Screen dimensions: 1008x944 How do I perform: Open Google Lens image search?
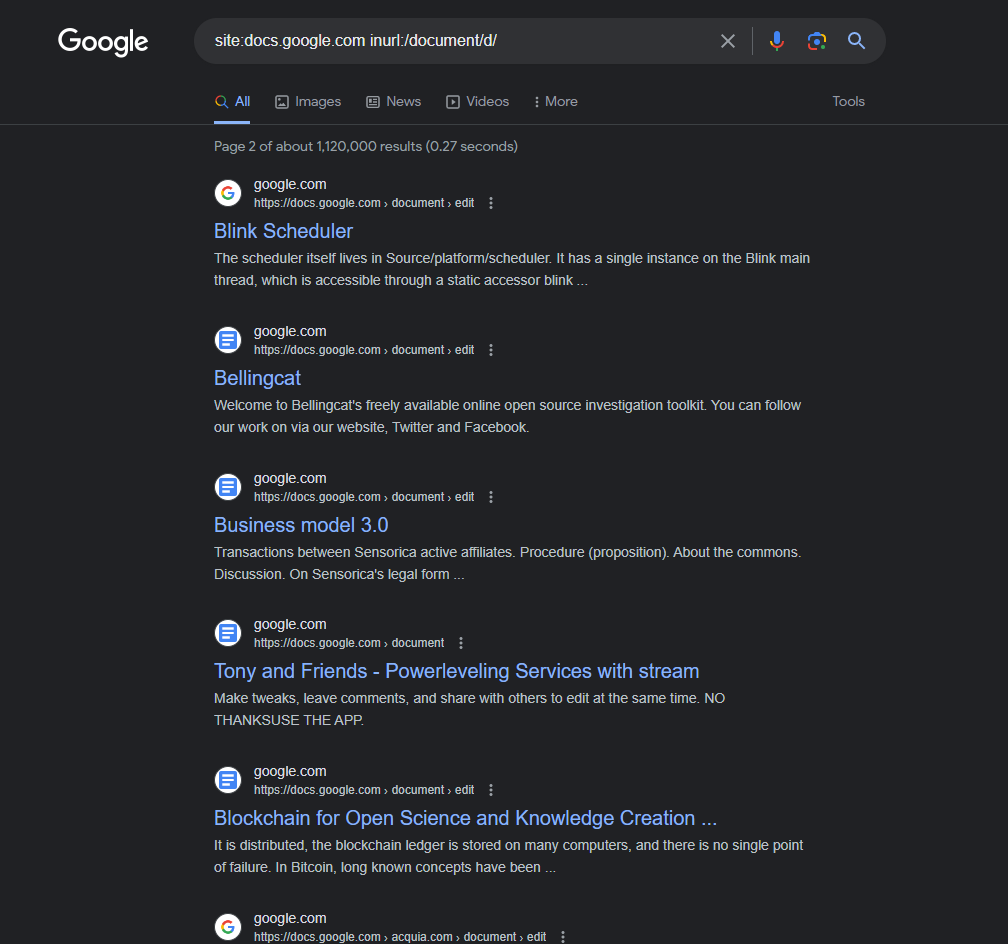[817, 41]
